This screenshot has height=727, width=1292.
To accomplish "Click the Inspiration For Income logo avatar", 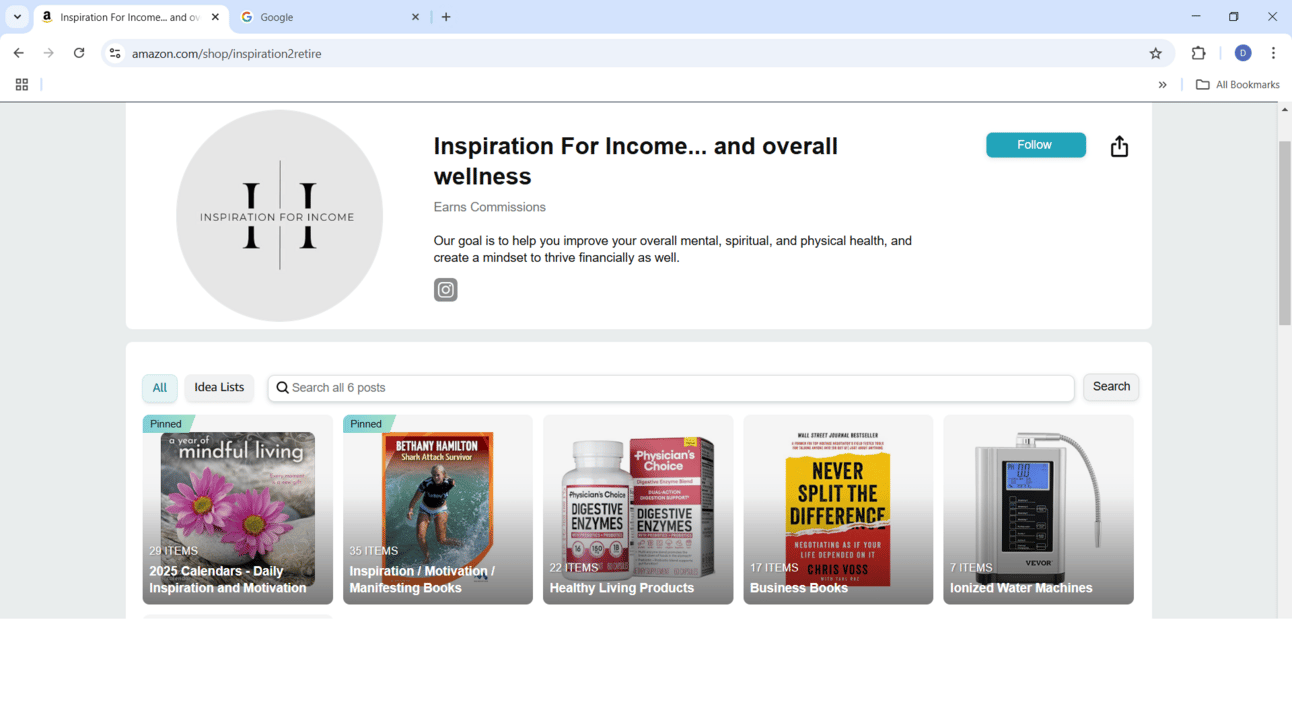I will tap(279, 216).
